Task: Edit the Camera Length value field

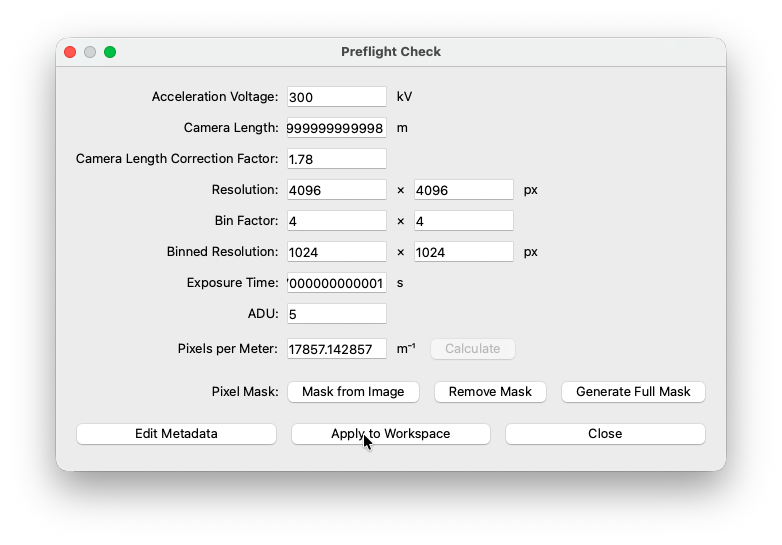Action: (x=337, y=128)
